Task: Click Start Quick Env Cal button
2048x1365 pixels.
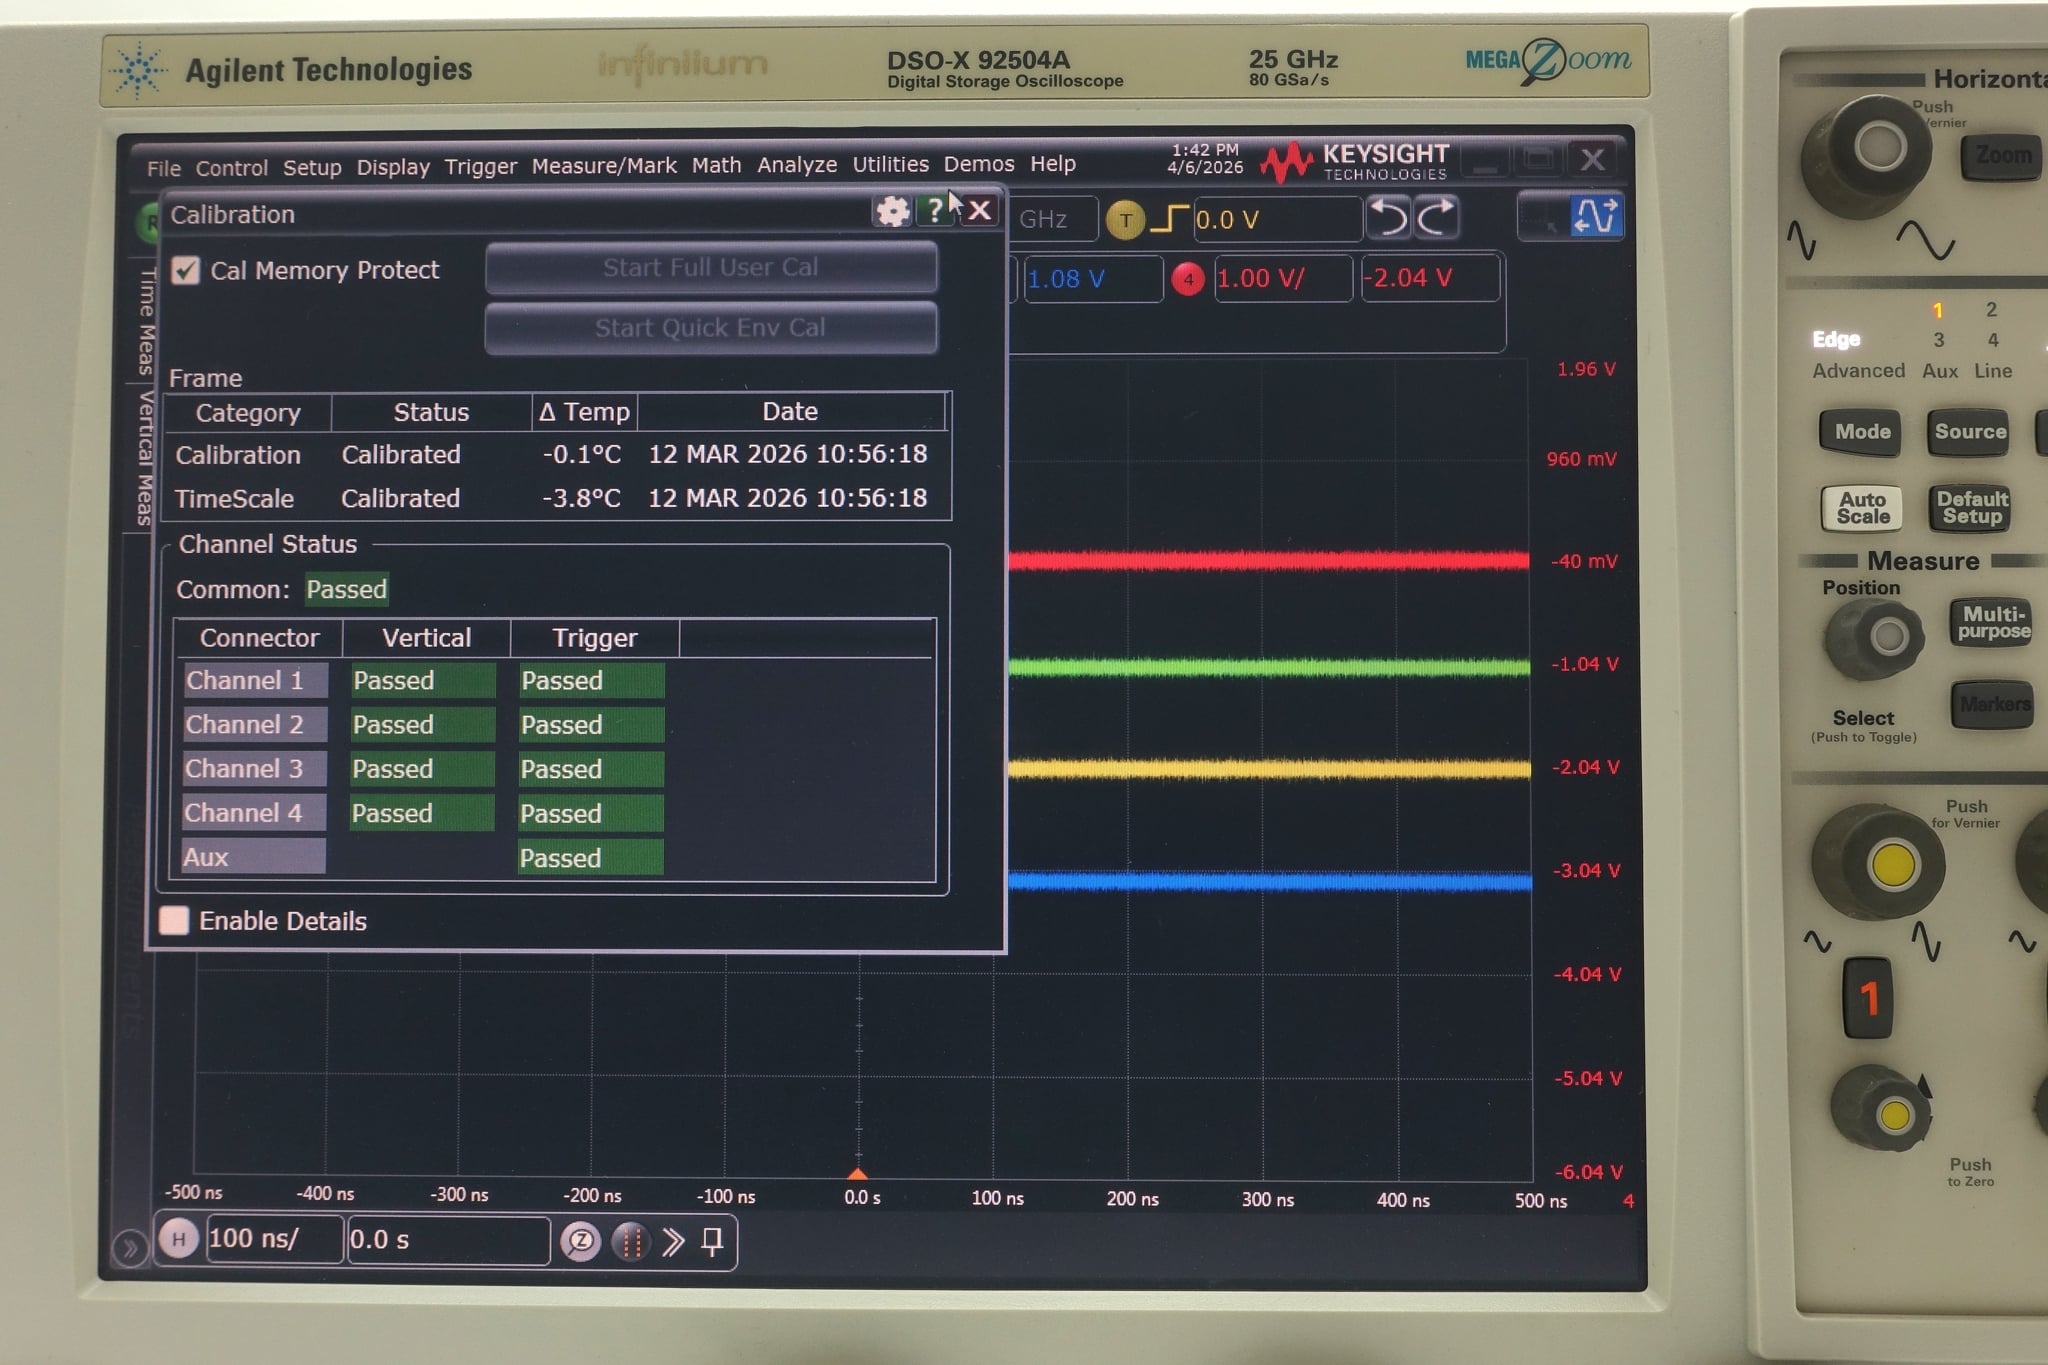Action: click(x=711, y=328)
